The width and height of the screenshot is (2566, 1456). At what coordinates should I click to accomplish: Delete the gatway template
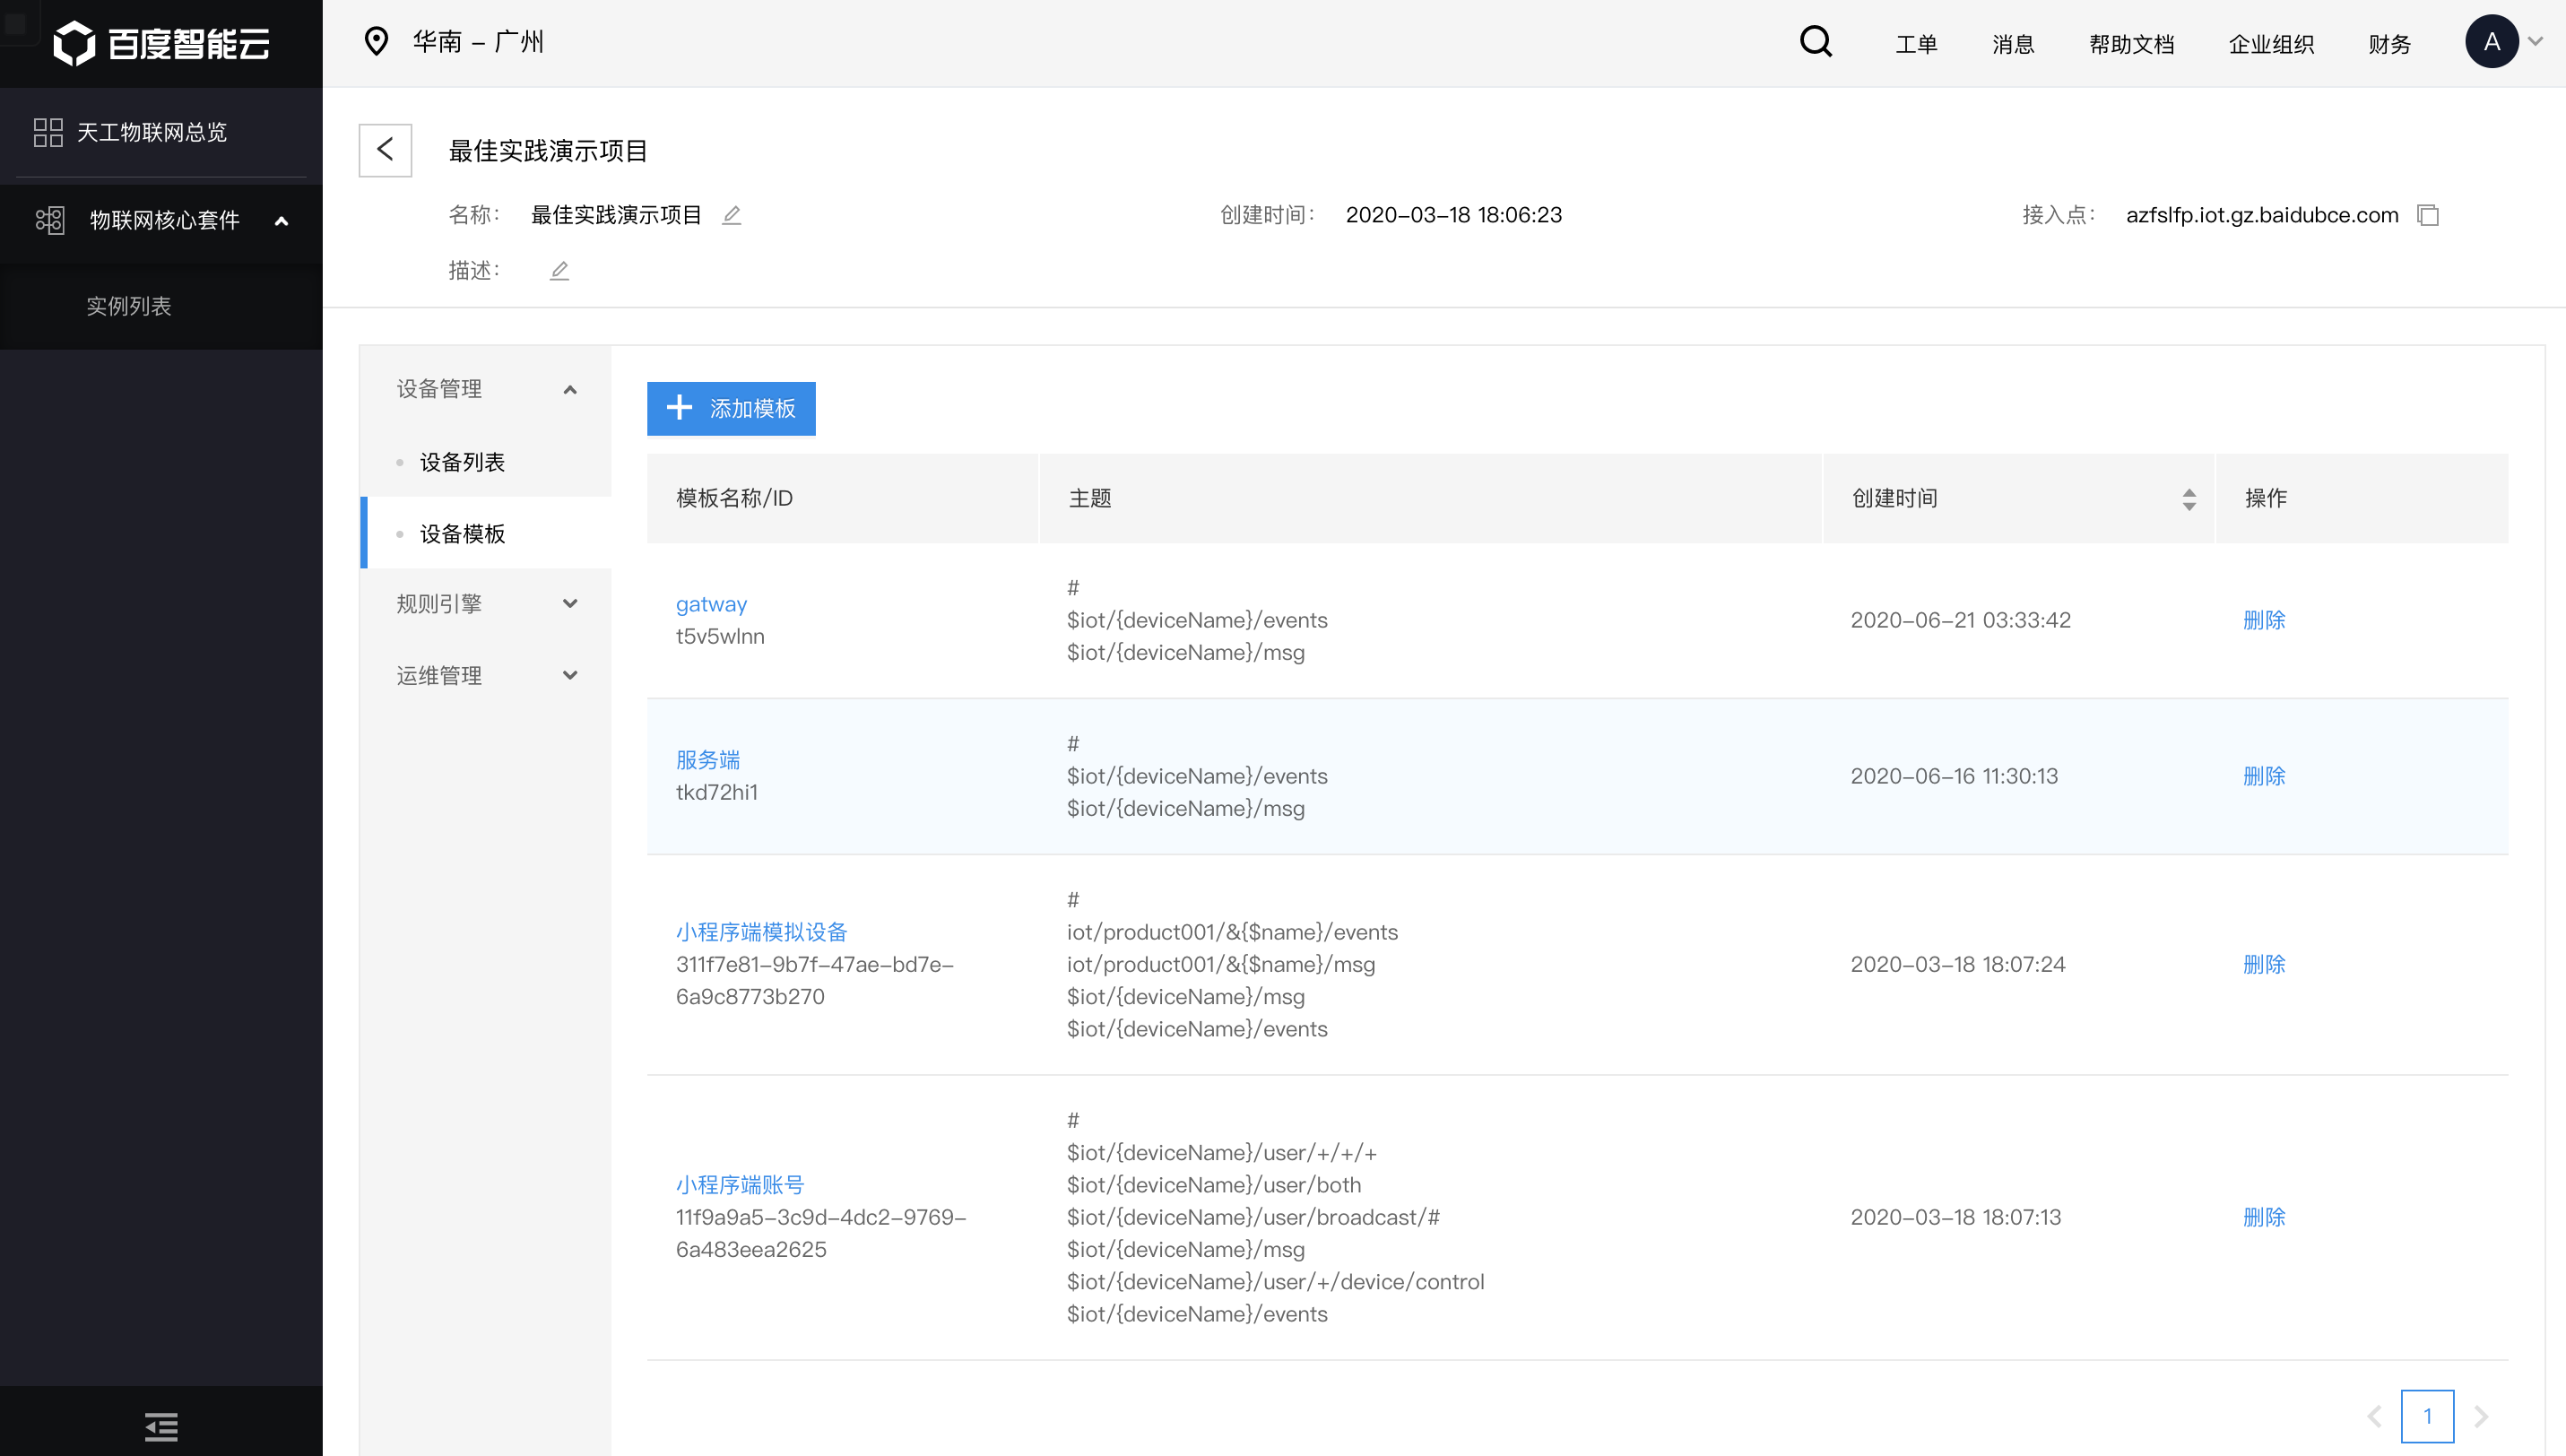pos(2264,620)
